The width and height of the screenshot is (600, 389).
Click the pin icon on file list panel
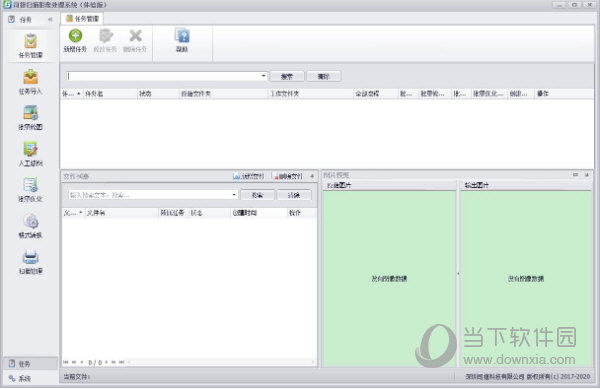[312, 176]
